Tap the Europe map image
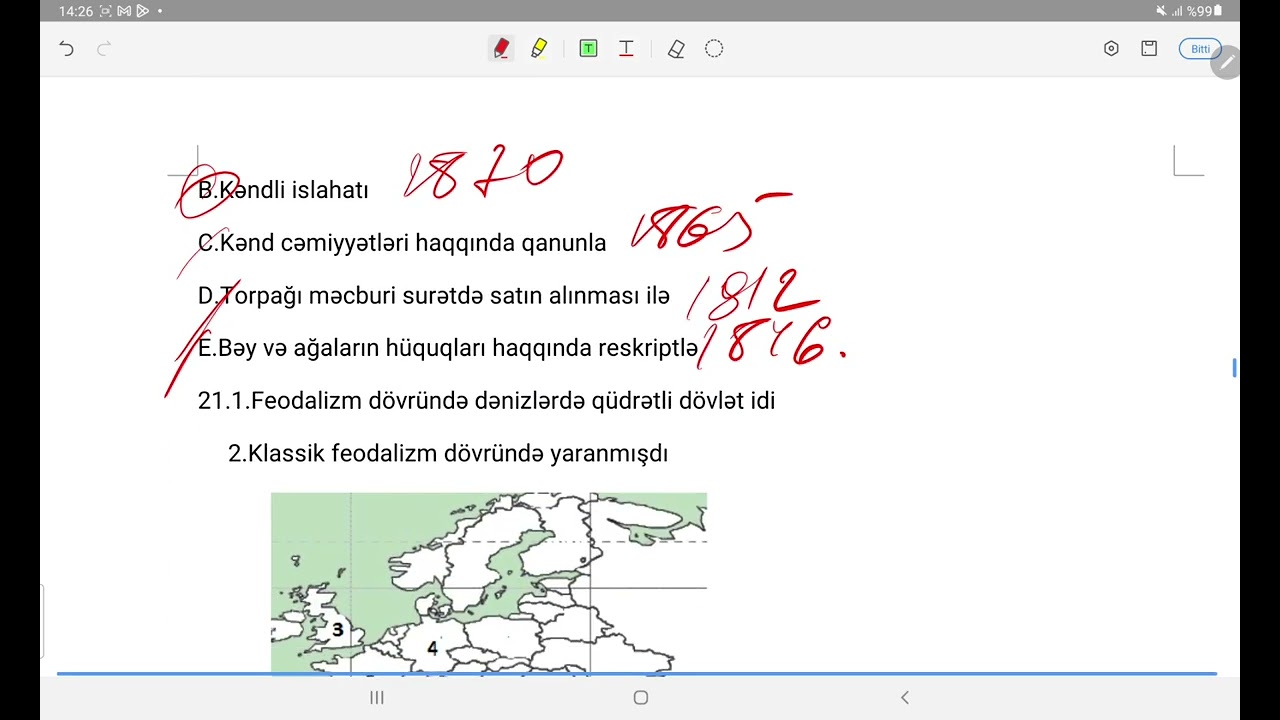The image size is (1280, 720). (489, 582)
